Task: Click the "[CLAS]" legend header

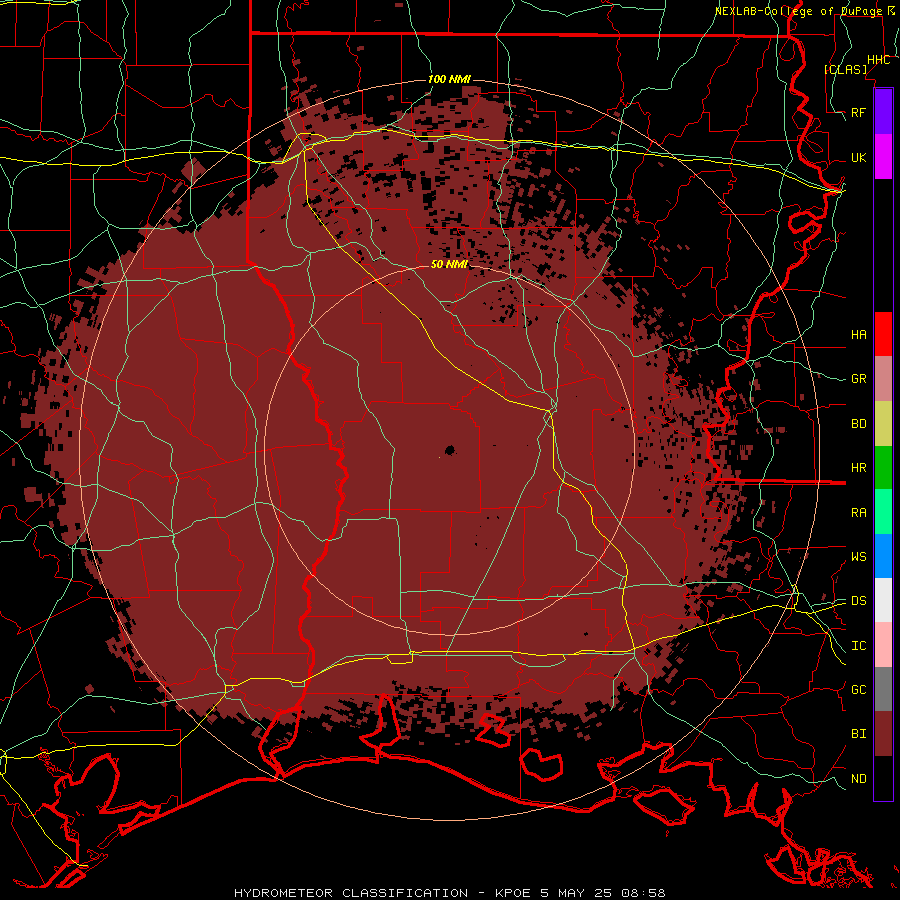Action: pyautogui.click(x=845, y=70)
